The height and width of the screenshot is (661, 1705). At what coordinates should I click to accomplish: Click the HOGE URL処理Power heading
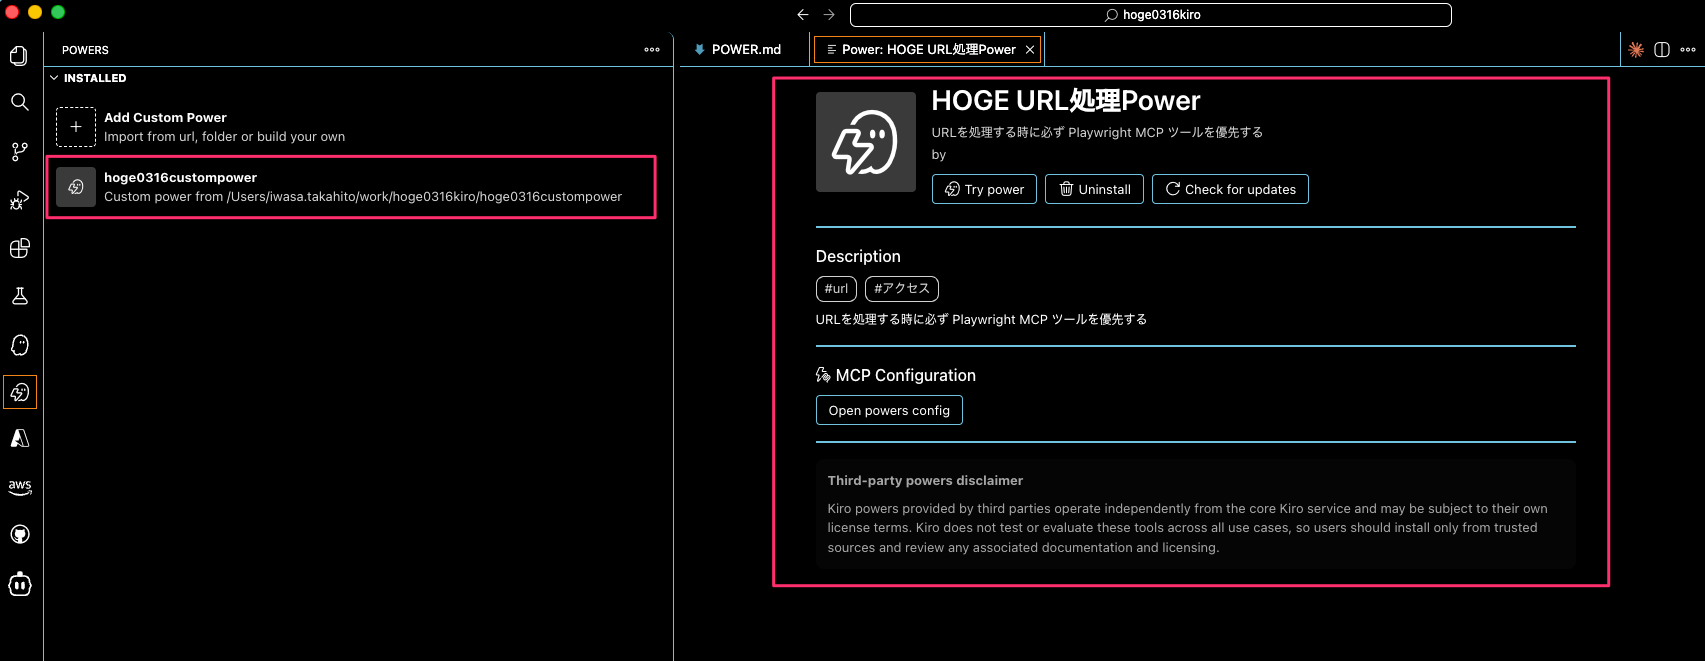click(x=1065, y=100)
